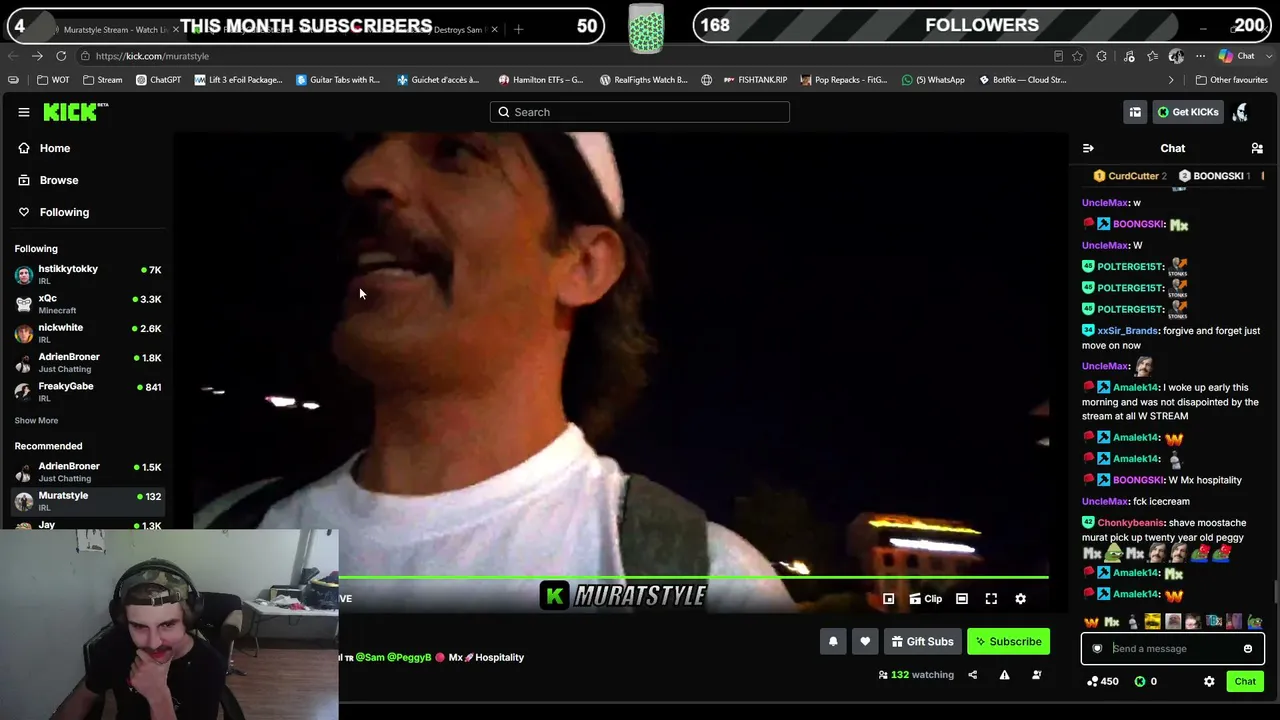This screenshot has height=720, width=1280.
Task: Open the chat users list icon
Action: (x=1257, y=148)
